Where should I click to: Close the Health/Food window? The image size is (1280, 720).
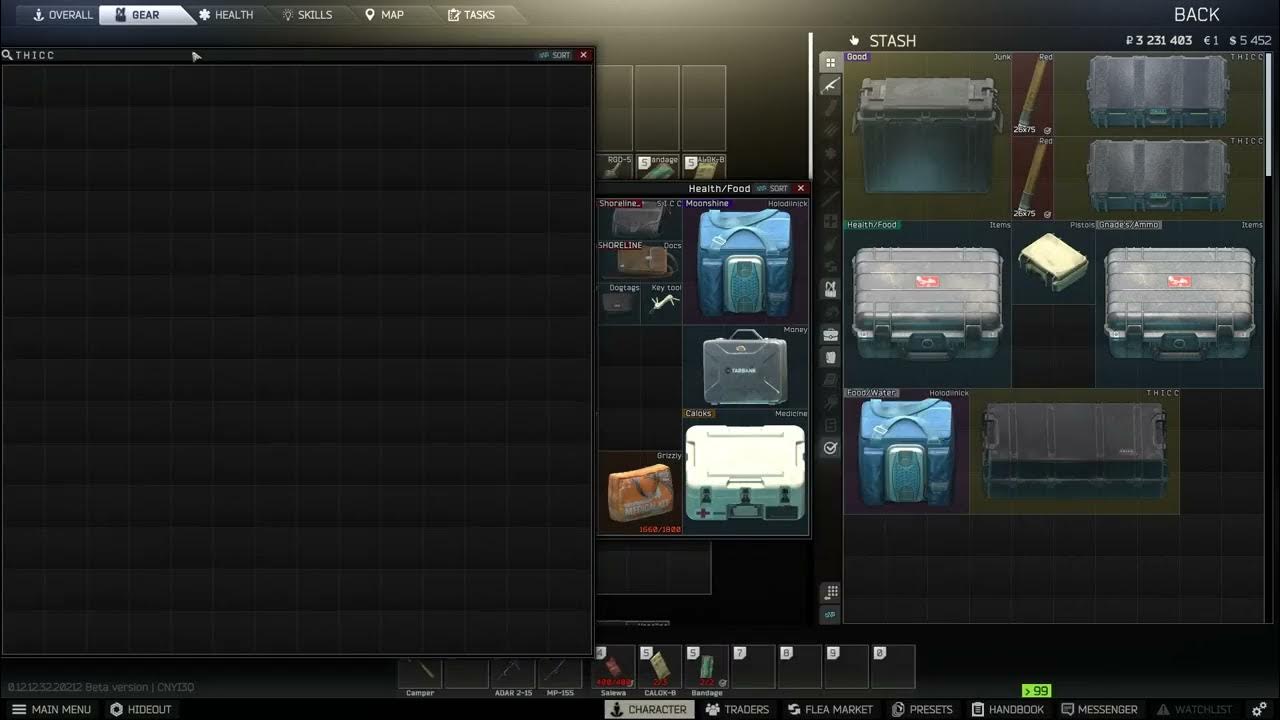click(801, 188)
